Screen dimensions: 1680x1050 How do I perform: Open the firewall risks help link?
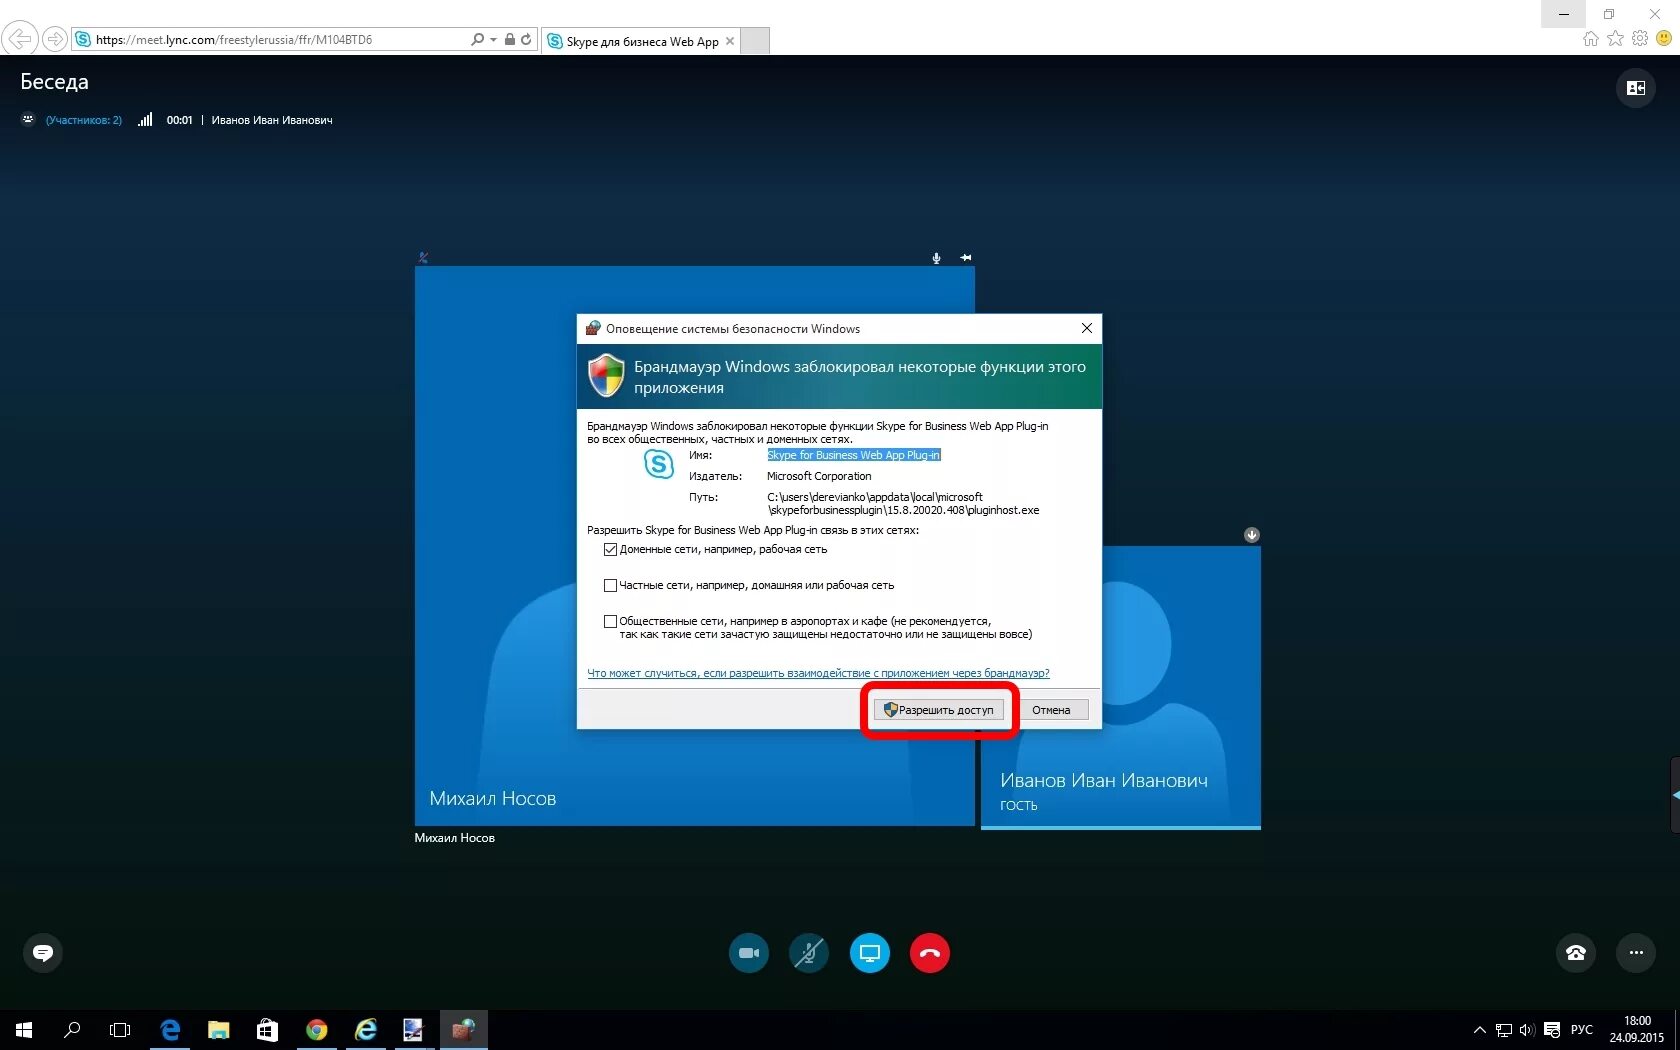[818, 673]
